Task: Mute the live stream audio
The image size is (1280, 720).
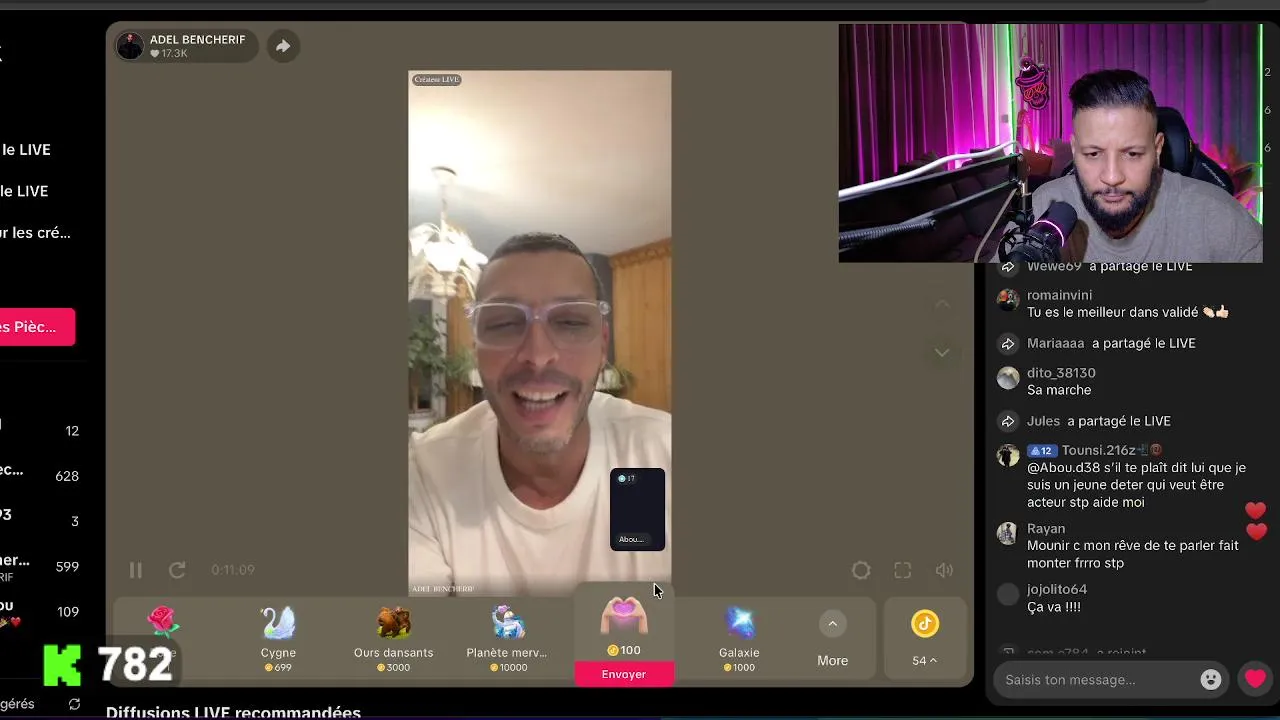Action: [x=944, y=570]
